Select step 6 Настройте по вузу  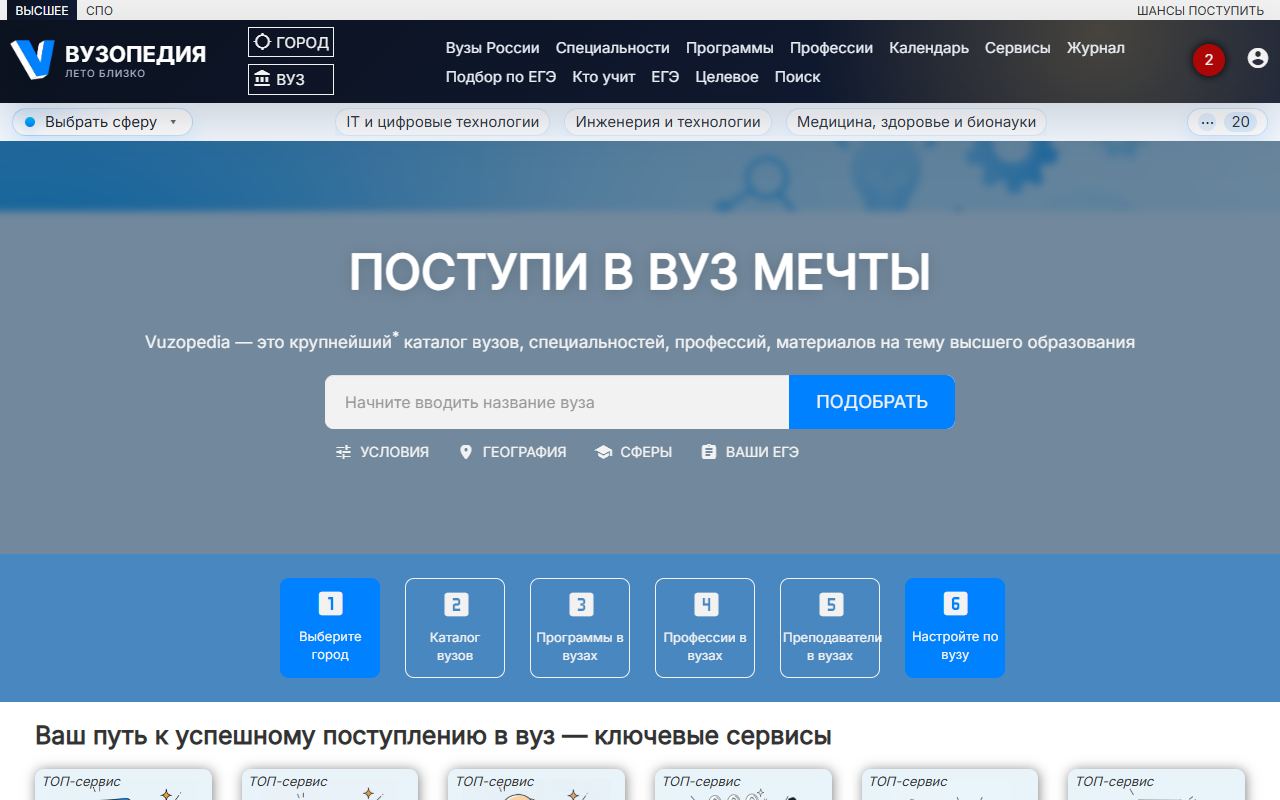(x=955, y=628)
